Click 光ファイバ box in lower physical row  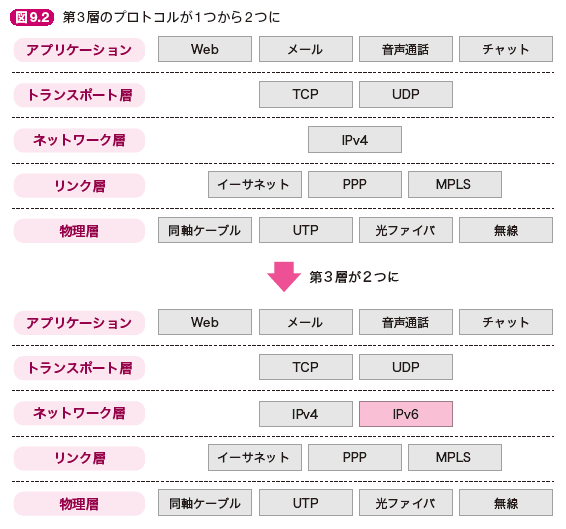(406, 503)
